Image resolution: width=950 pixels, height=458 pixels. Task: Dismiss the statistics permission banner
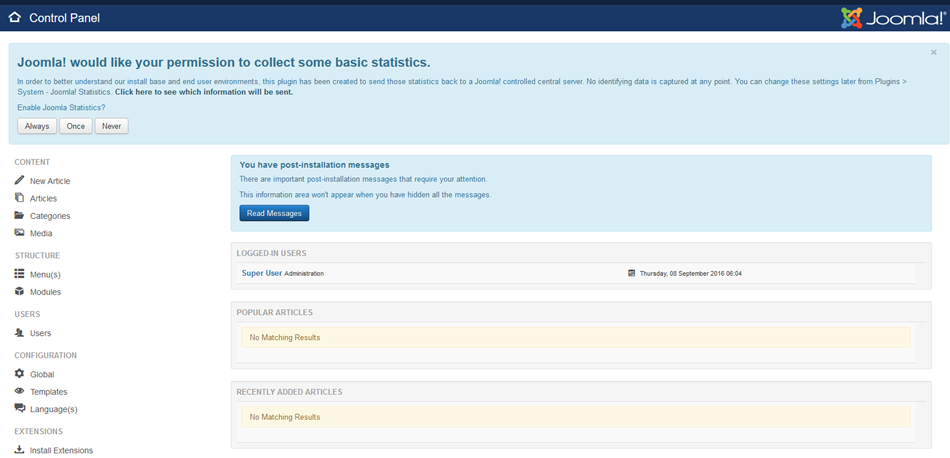[934, 52]
